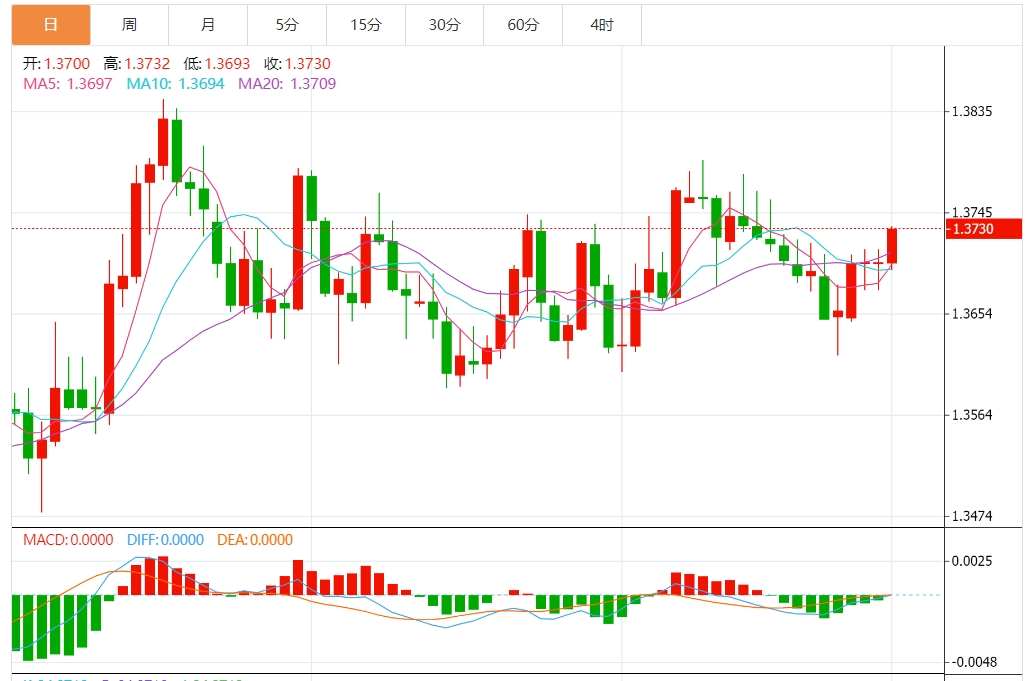Select the 4时 timeframe tab
This screenshot has height=681, width=1032.
pos(602,25)
